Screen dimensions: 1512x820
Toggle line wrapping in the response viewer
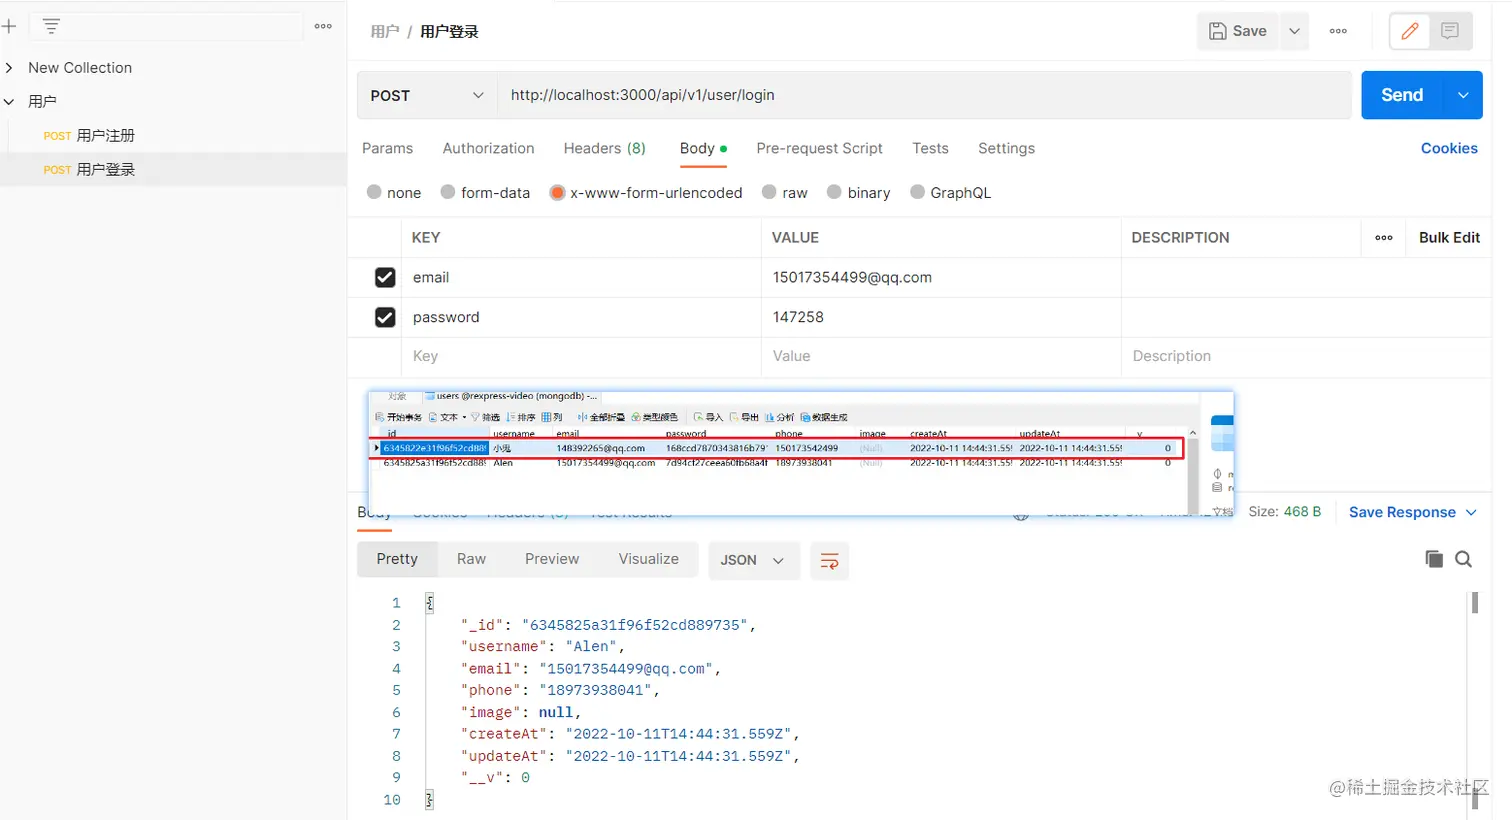pyautogui.click(x=829, y=561)
